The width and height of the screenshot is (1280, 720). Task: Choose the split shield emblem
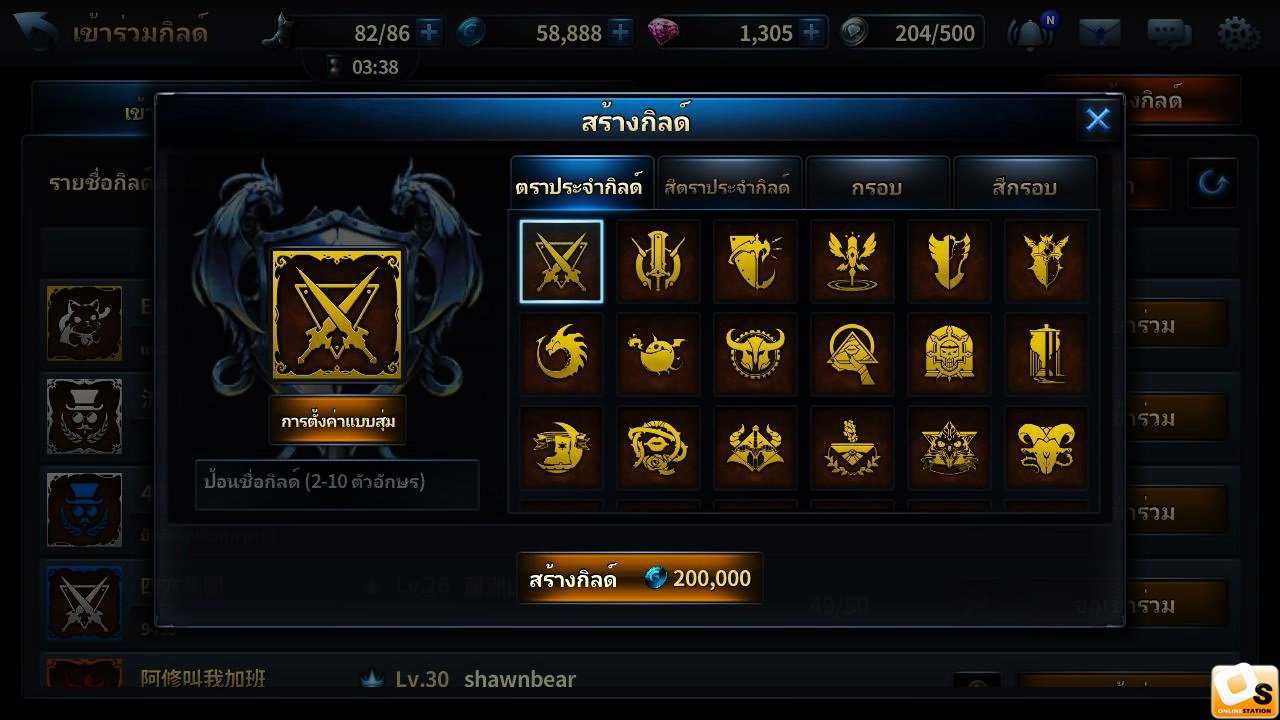(949, 261)
